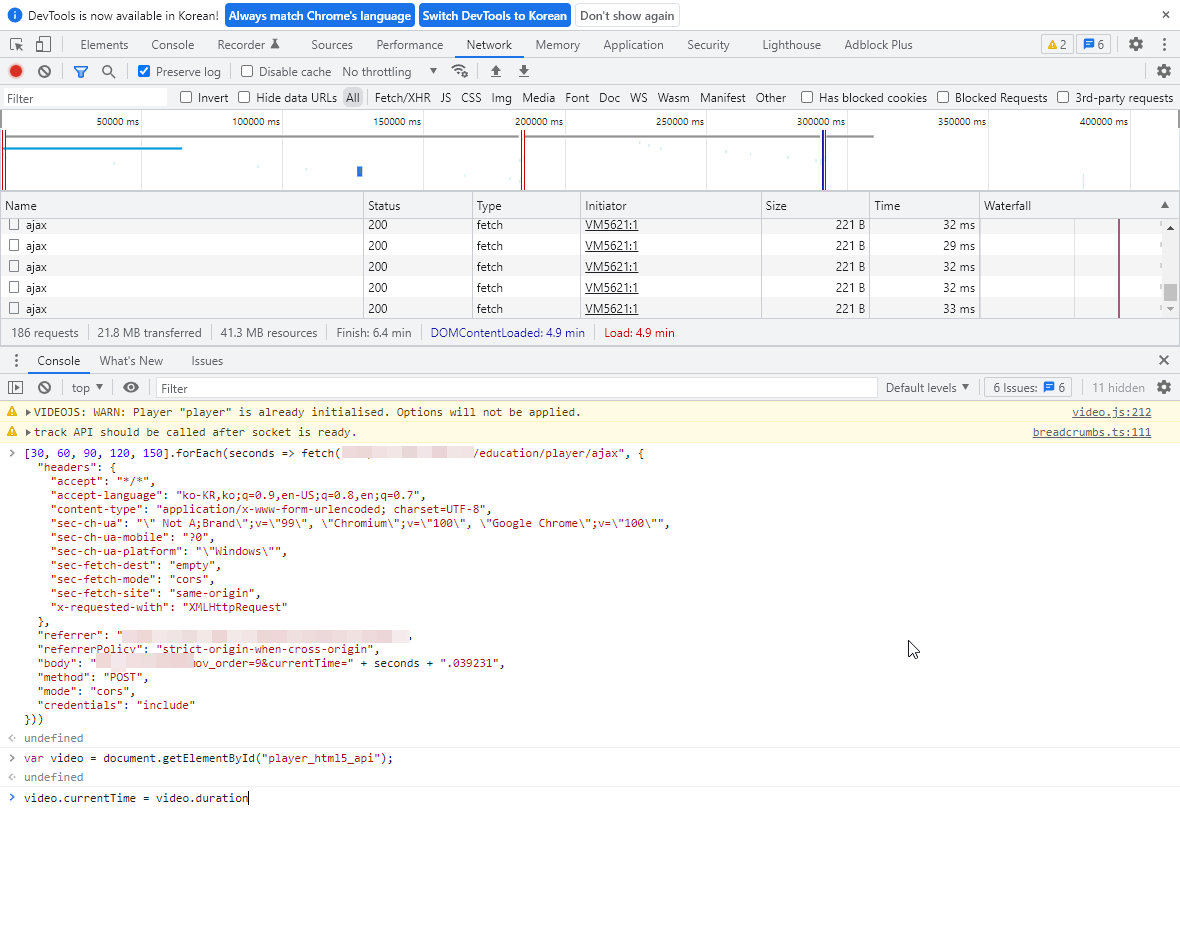1180x927 pixels.
Task: Close the console drawer
Action: (1164, 360)
